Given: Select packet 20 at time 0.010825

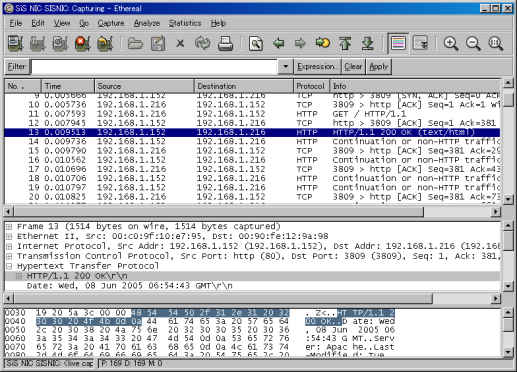Looking at the screenshot, I should (x=252, y=197).
